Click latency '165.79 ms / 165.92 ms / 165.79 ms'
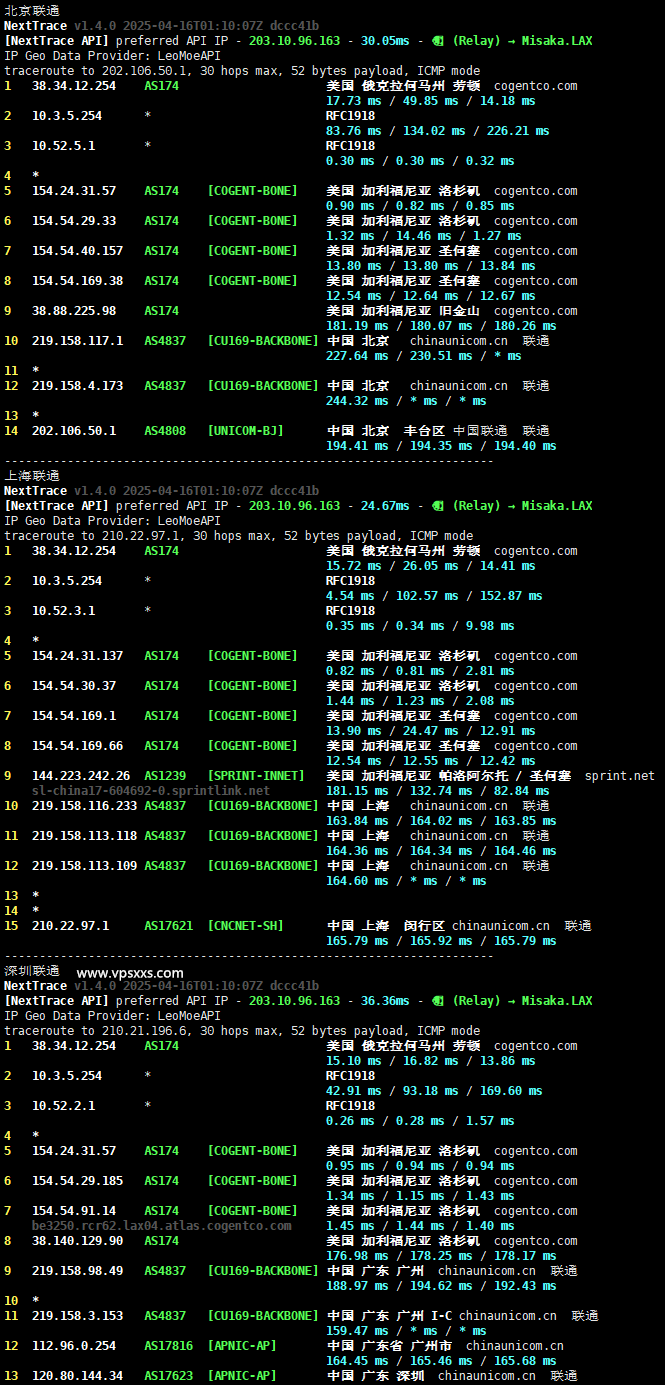The image size is (665, 1385). click(441, 941)
